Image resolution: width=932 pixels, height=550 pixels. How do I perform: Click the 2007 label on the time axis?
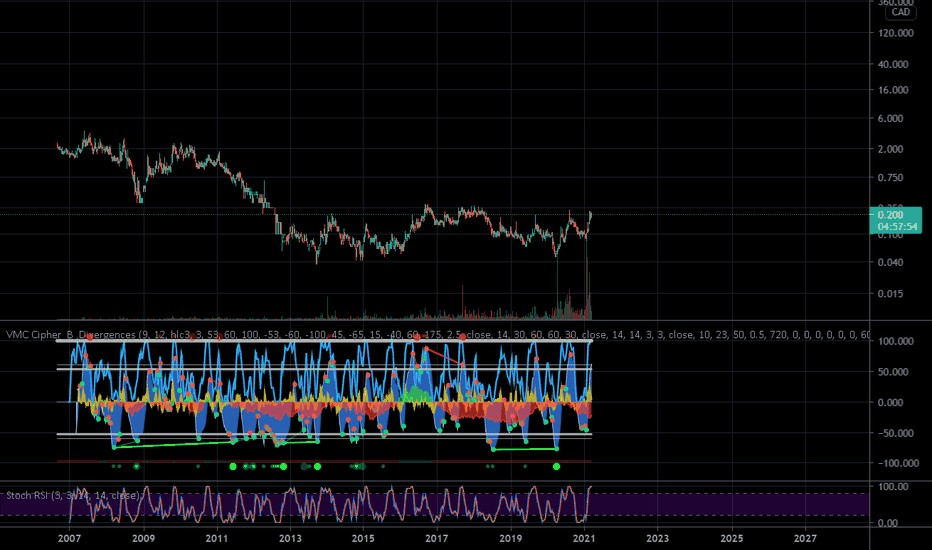pos(70,538)
